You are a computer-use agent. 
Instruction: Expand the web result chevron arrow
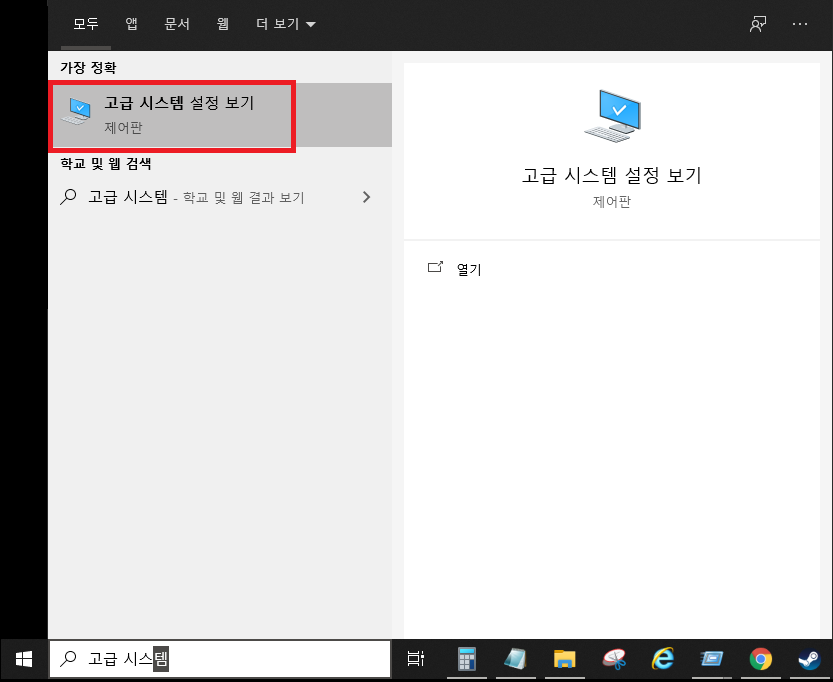(366, 197)
